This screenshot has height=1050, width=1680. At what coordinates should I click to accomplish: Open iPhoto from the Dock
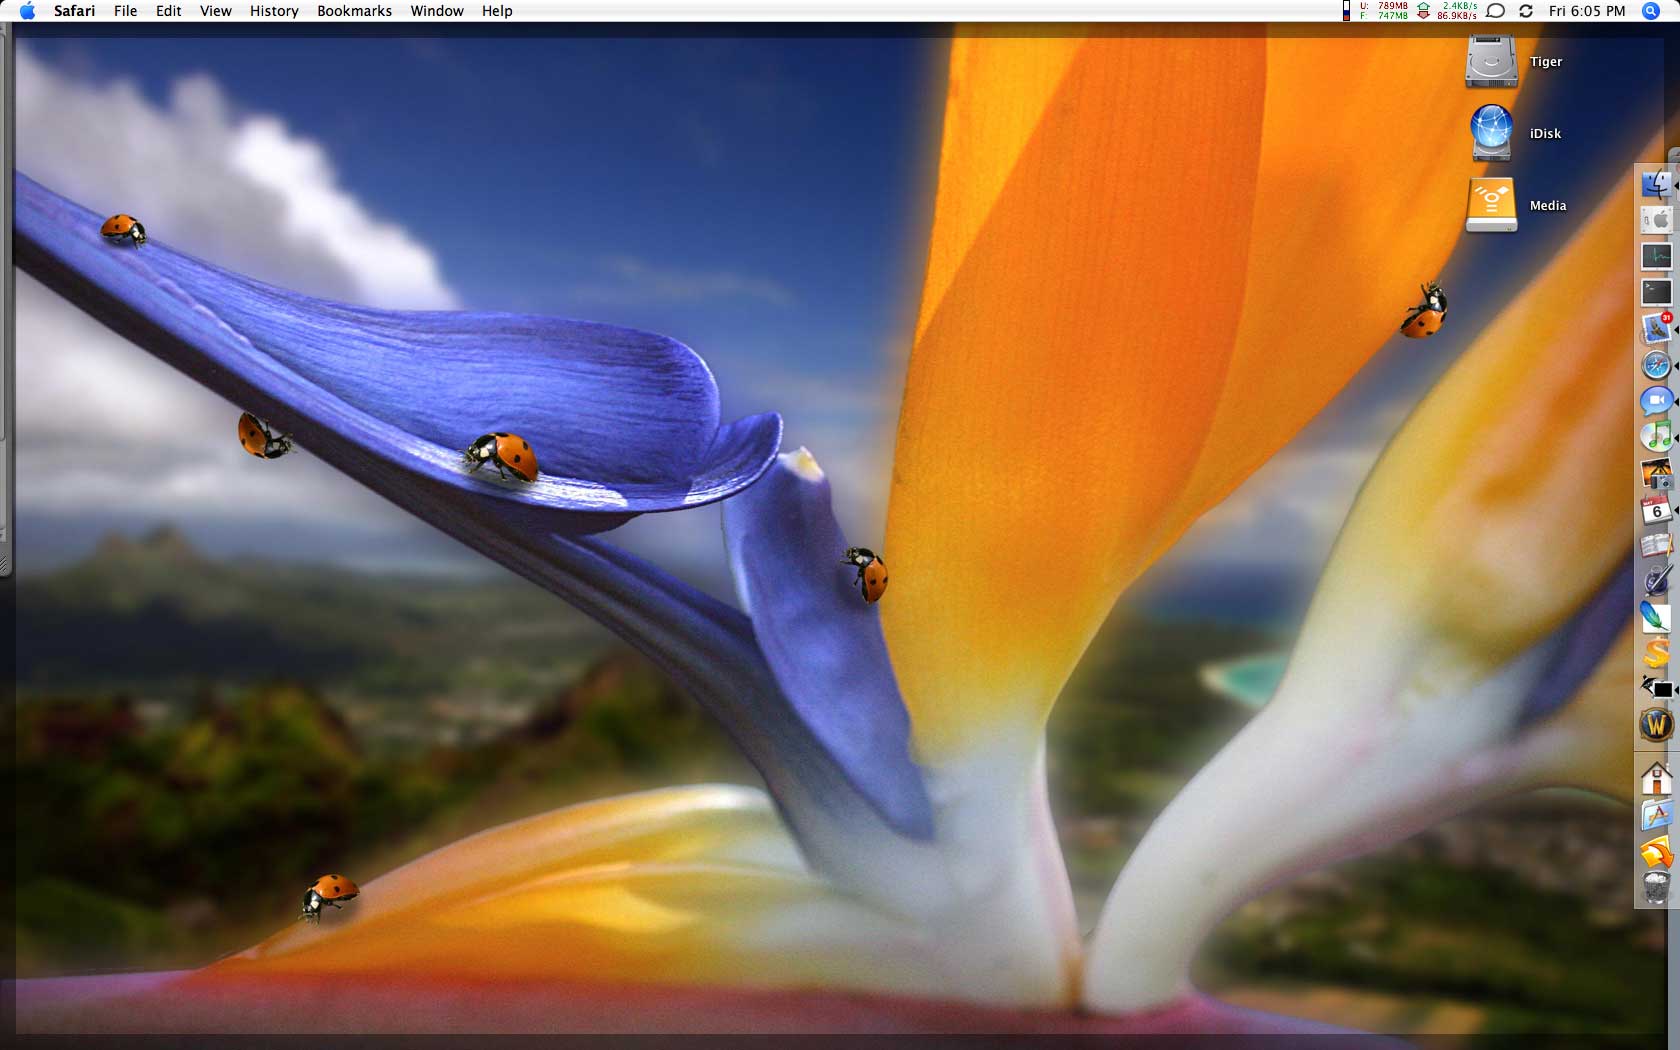(x=1657, y=473)
